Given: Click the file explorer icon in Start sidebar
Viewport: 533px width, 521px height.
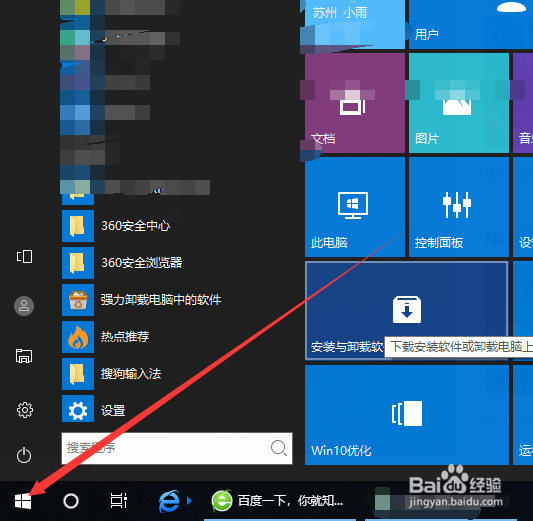Looking at the screenshot, I should click(24, 356).
